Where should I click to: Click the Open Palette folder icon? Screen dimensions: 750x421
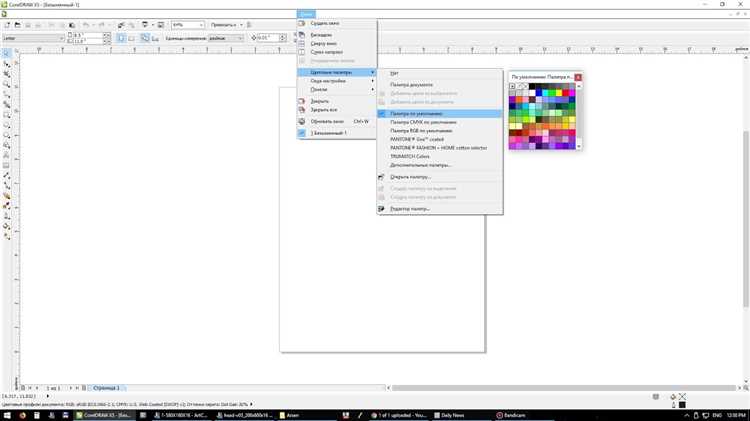point(381,177)
